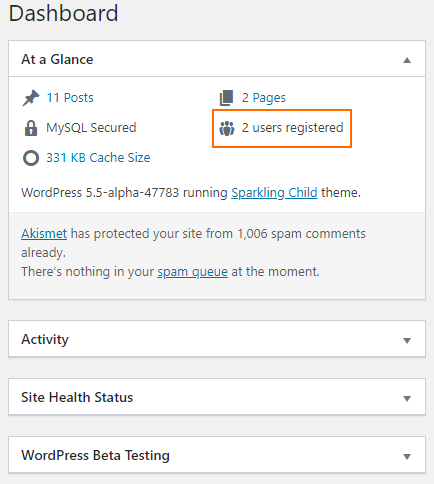Open the 11 Posts link

pos(70,98)
